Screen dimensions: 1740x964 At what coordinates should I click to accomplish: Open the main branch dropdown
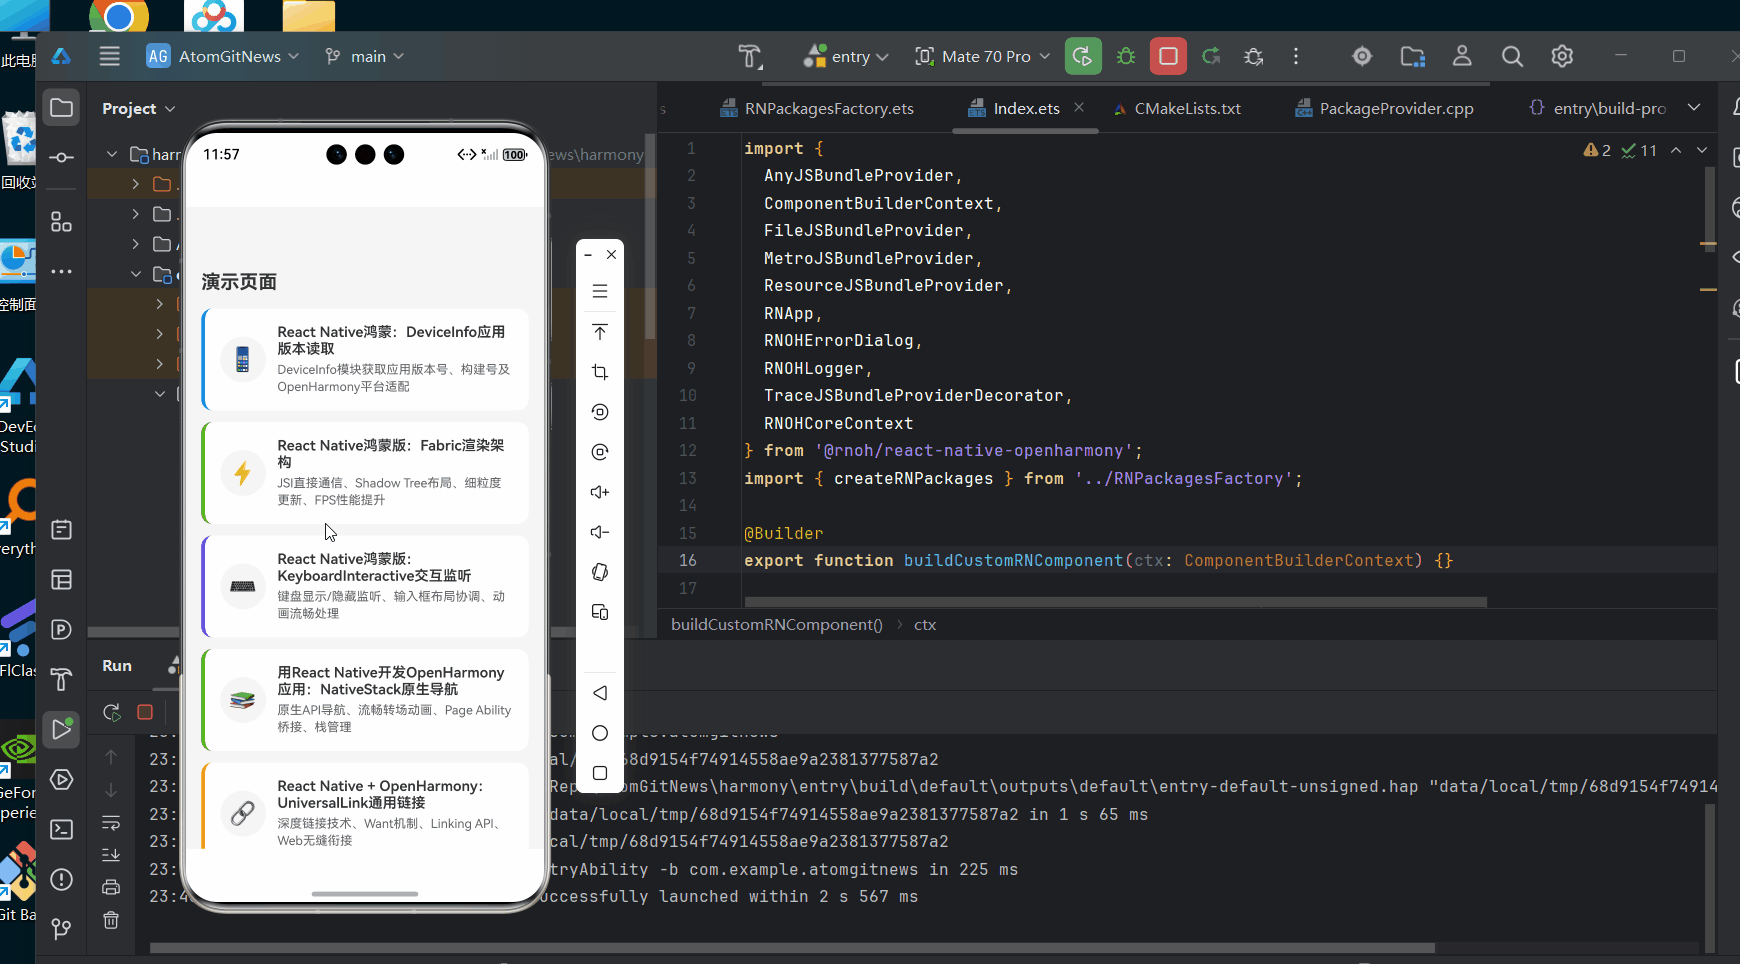365,57
